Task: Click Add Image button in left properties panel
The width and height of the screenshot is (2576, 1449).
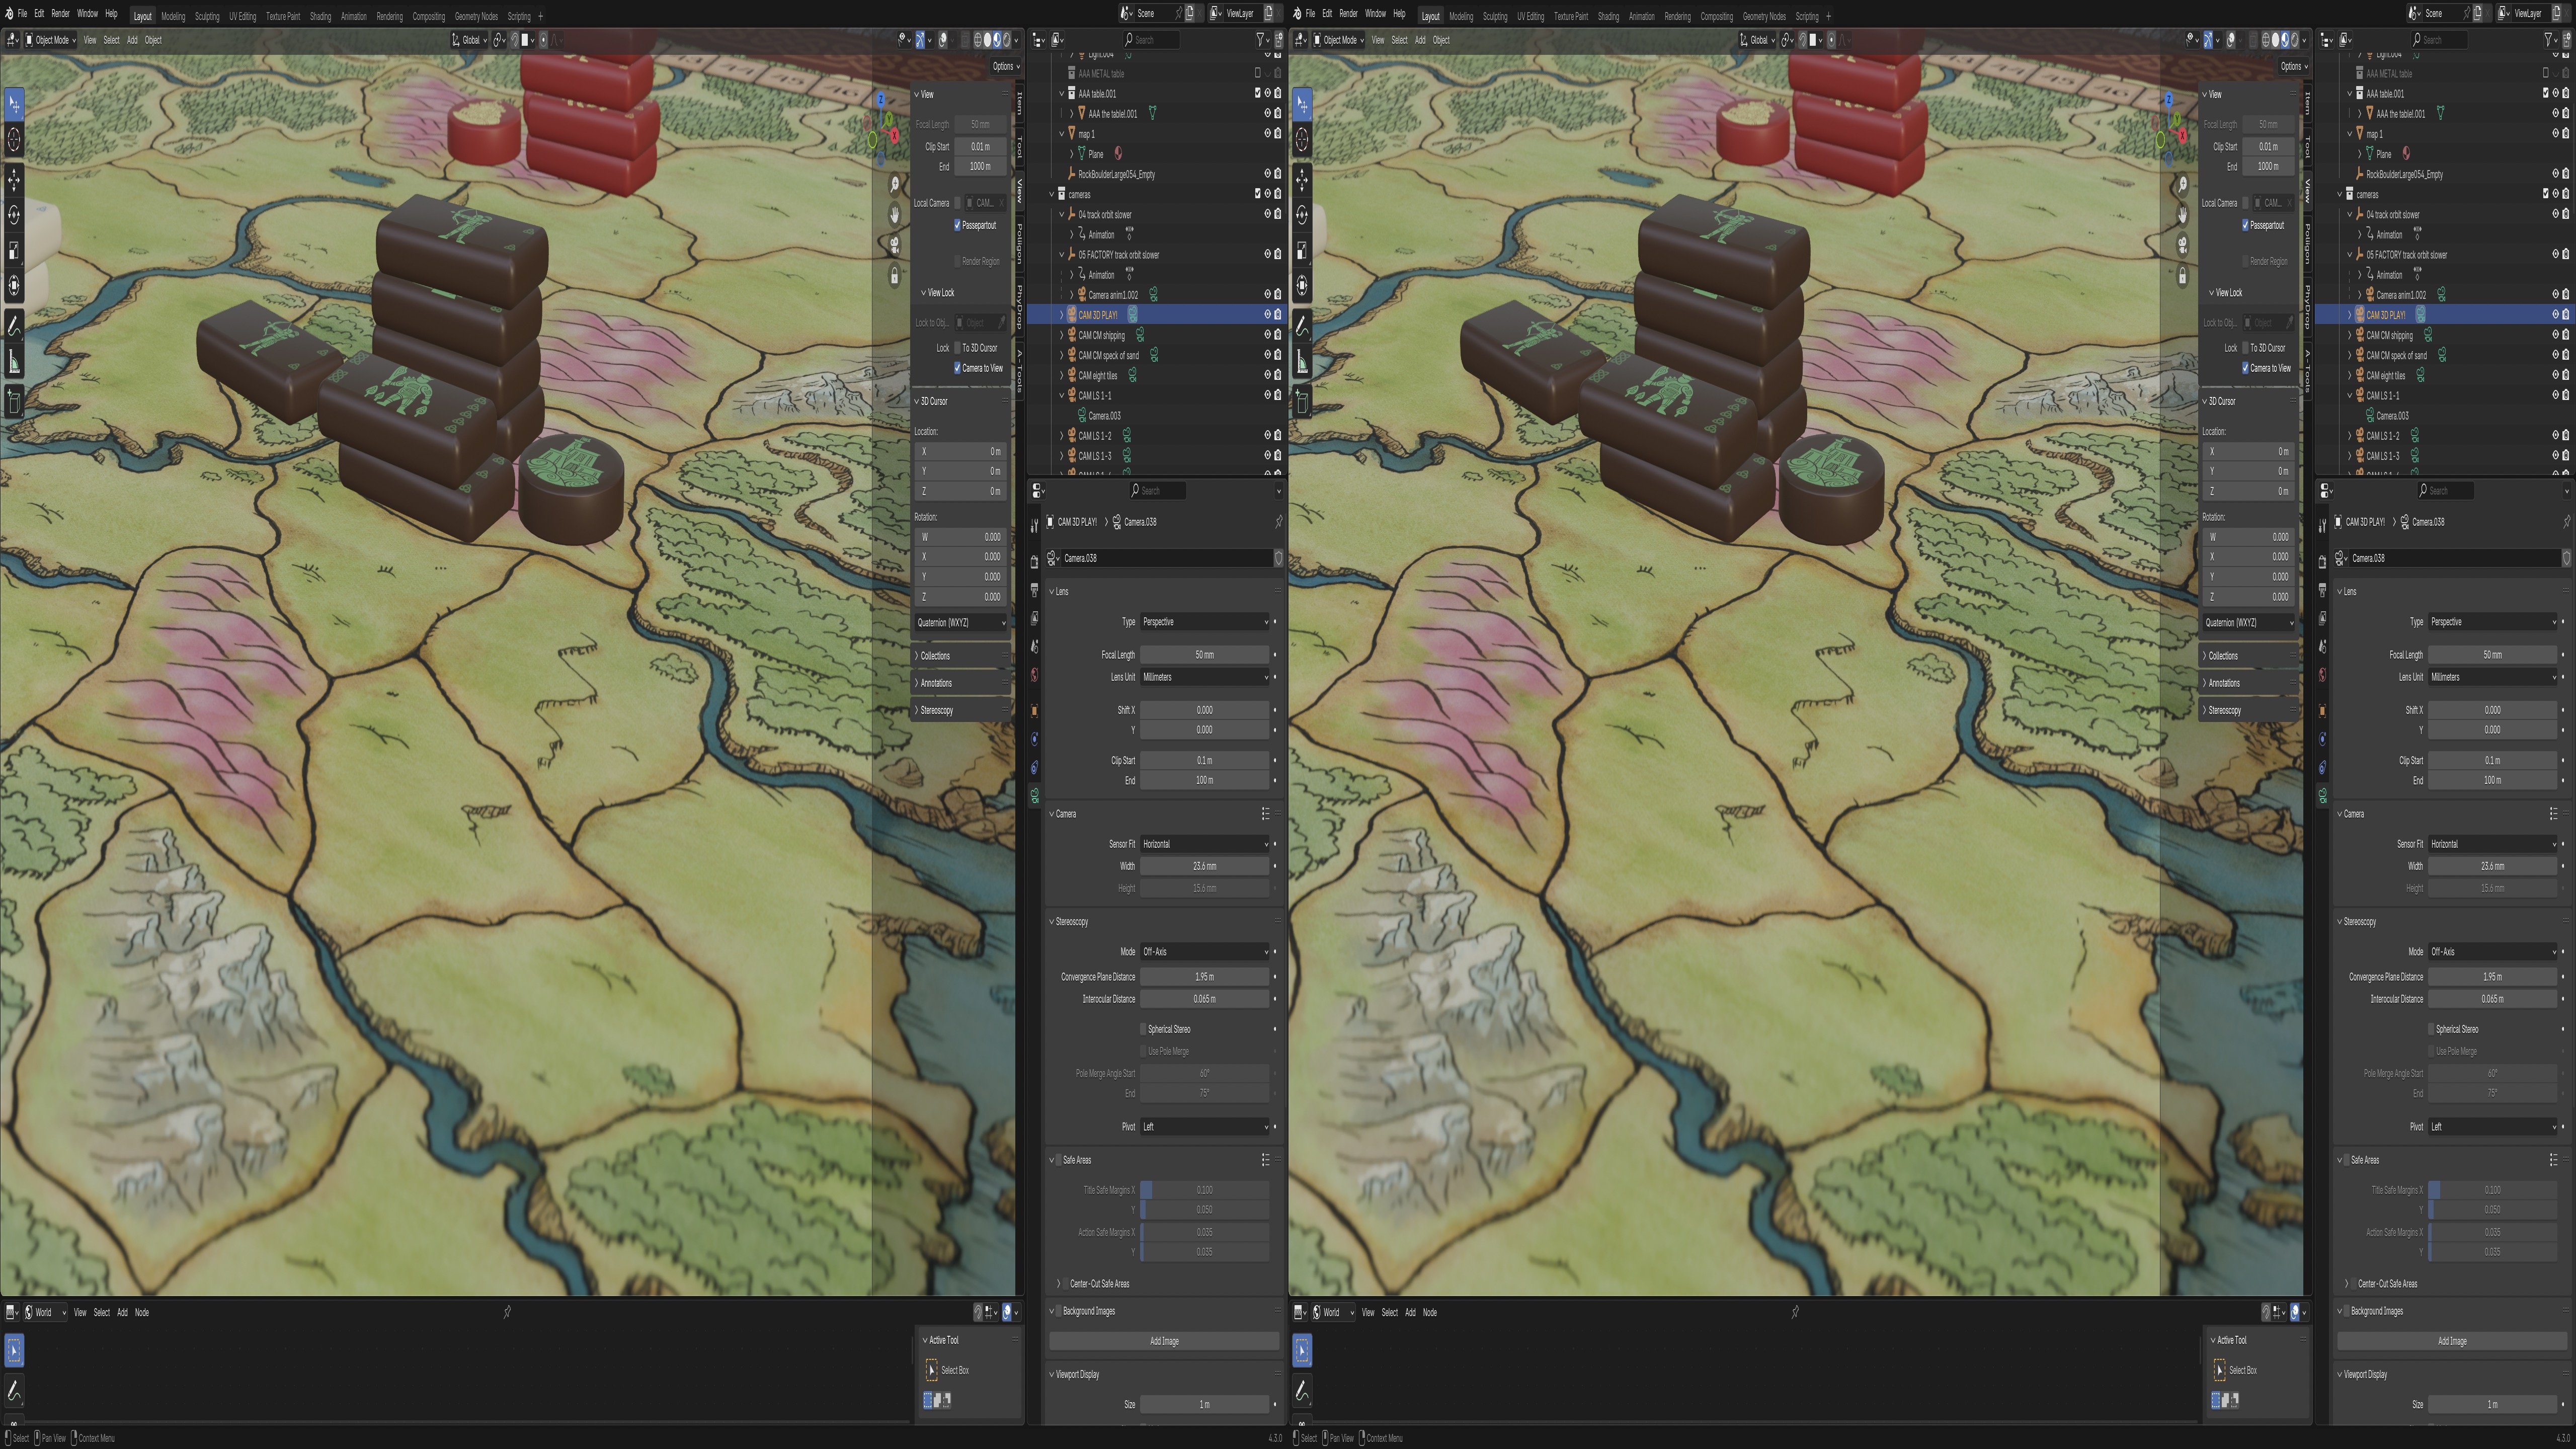Action: tap(1164, 1341)
